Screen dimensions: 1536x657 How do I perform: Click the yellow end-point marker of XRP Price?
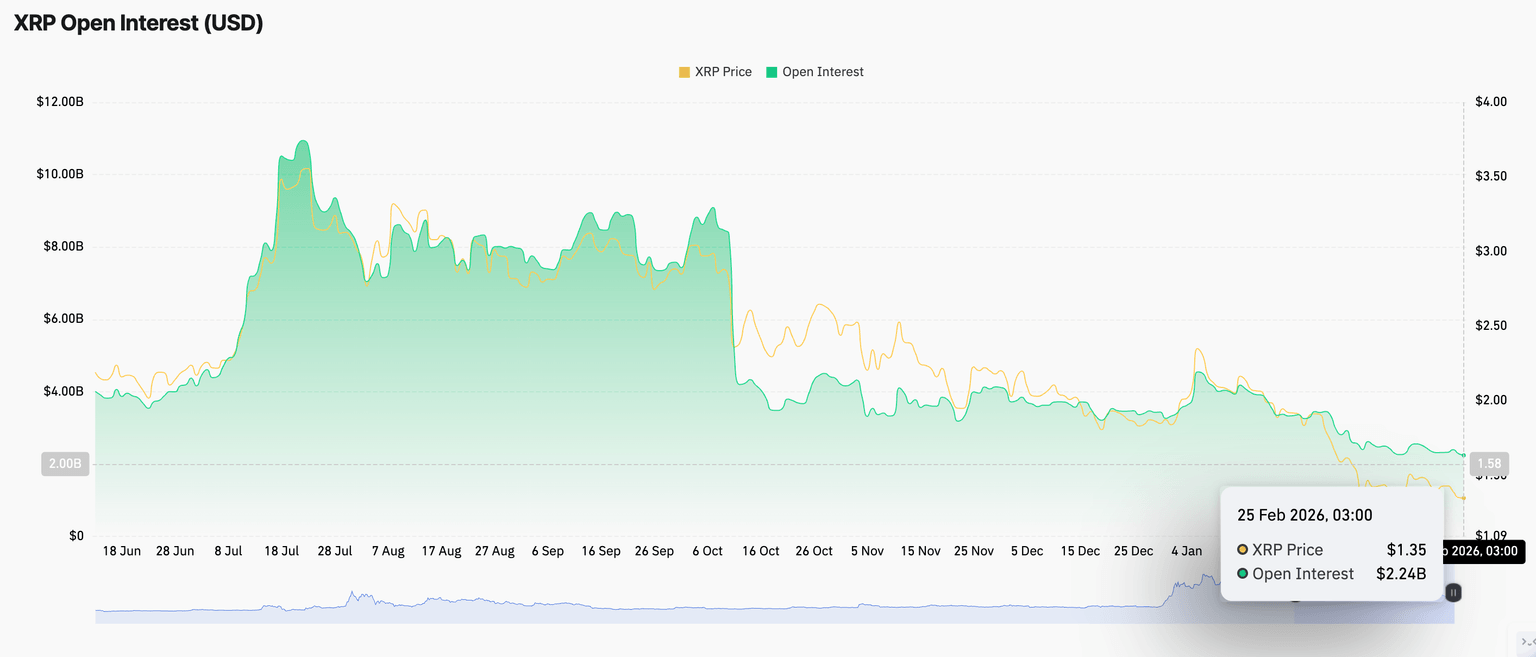tap(1463, 498)
